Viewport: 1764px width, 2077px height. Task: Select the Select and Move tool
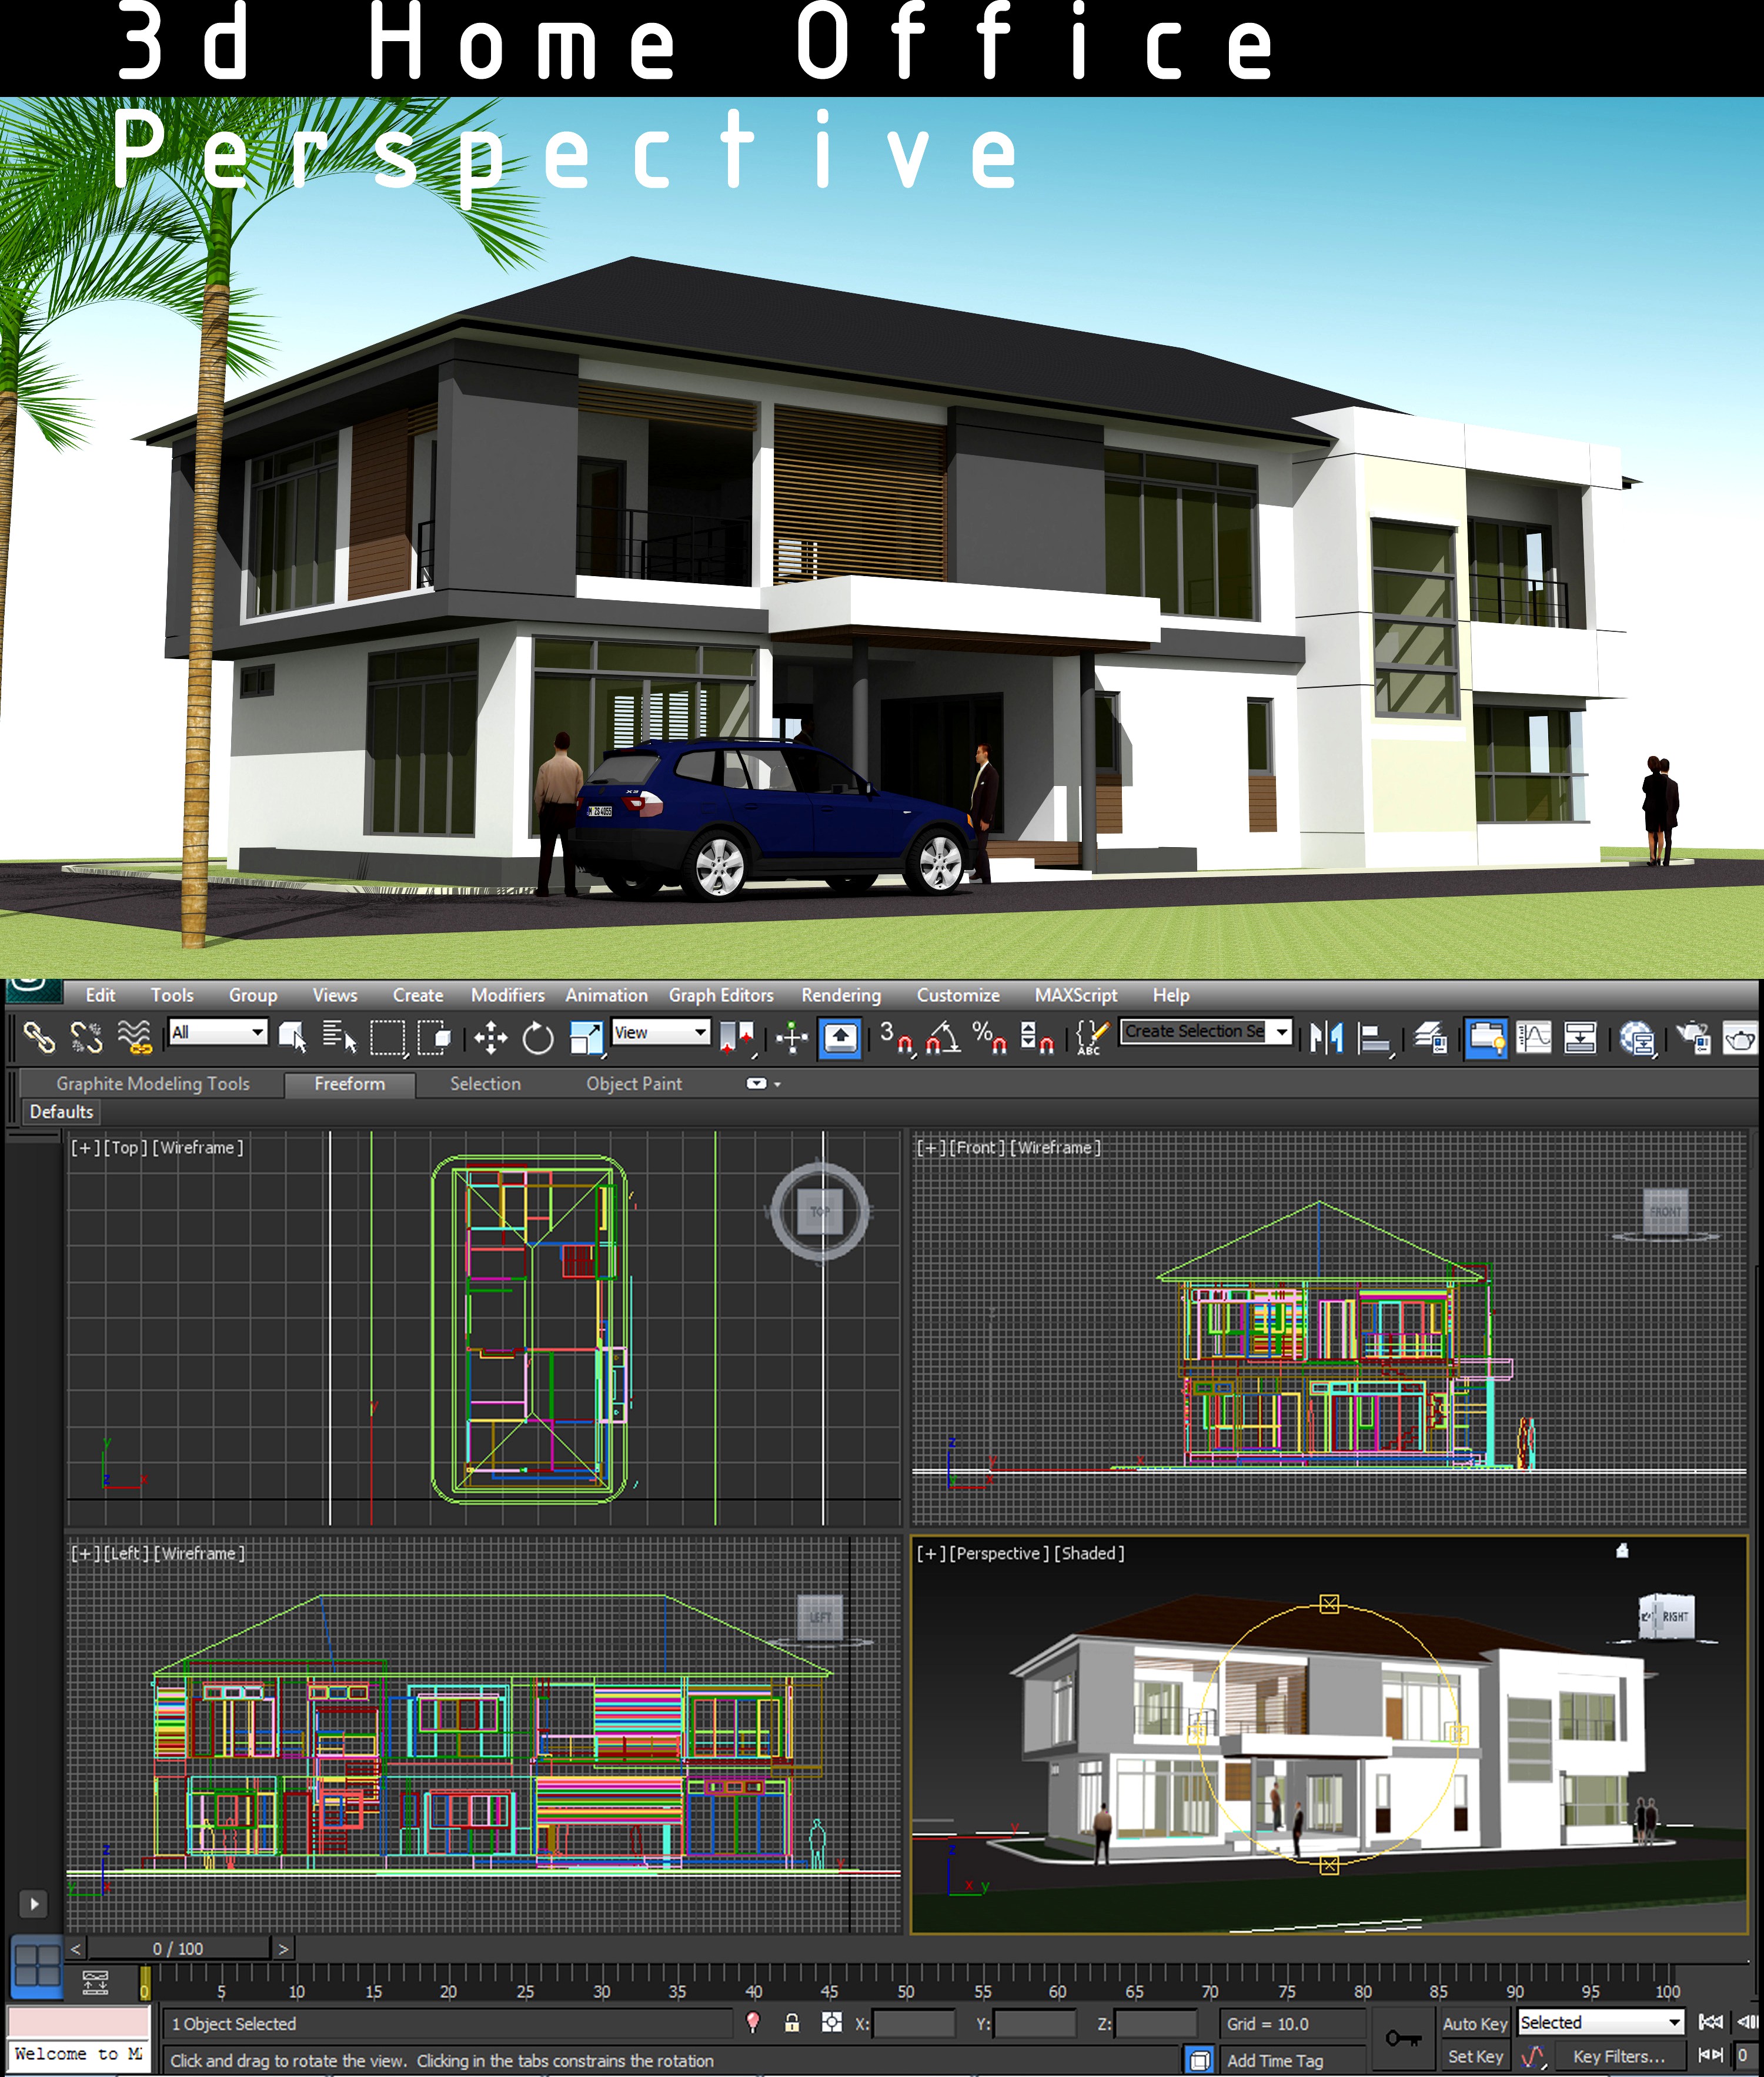pyautogui.click(x=490, y=1038)
